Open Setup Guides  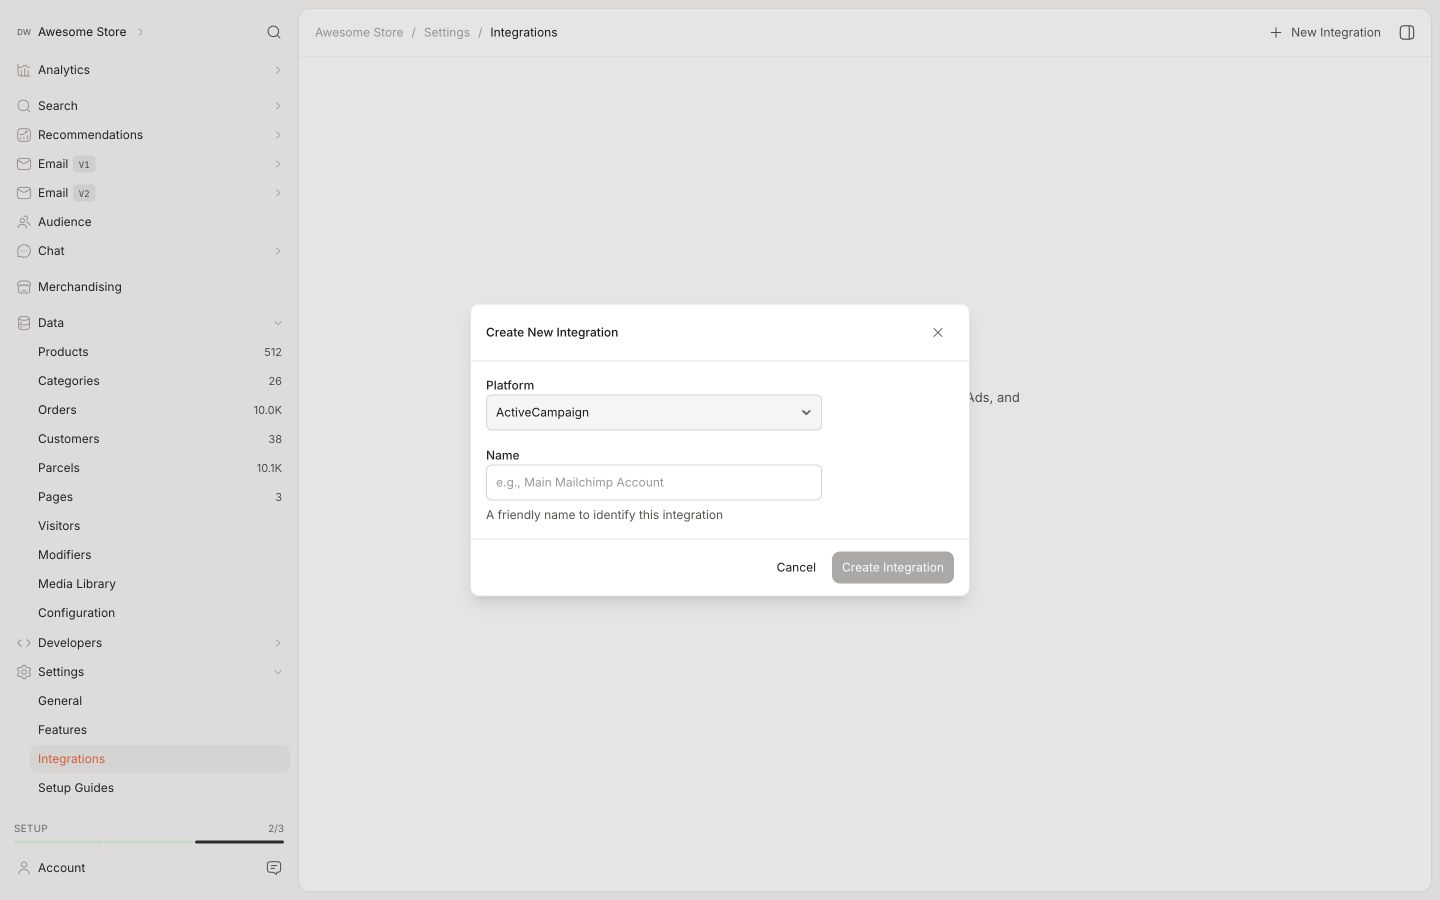(x=160, y=788)
